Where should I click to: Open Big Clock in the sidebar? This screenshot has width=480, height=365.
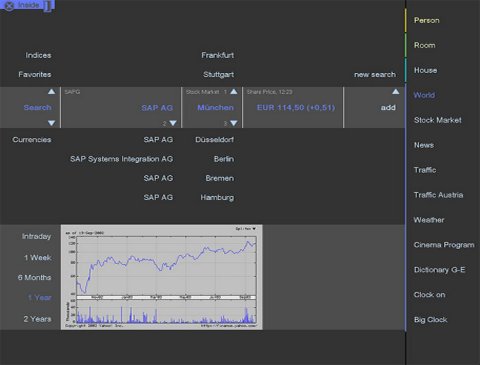click(x=430, y=320)
